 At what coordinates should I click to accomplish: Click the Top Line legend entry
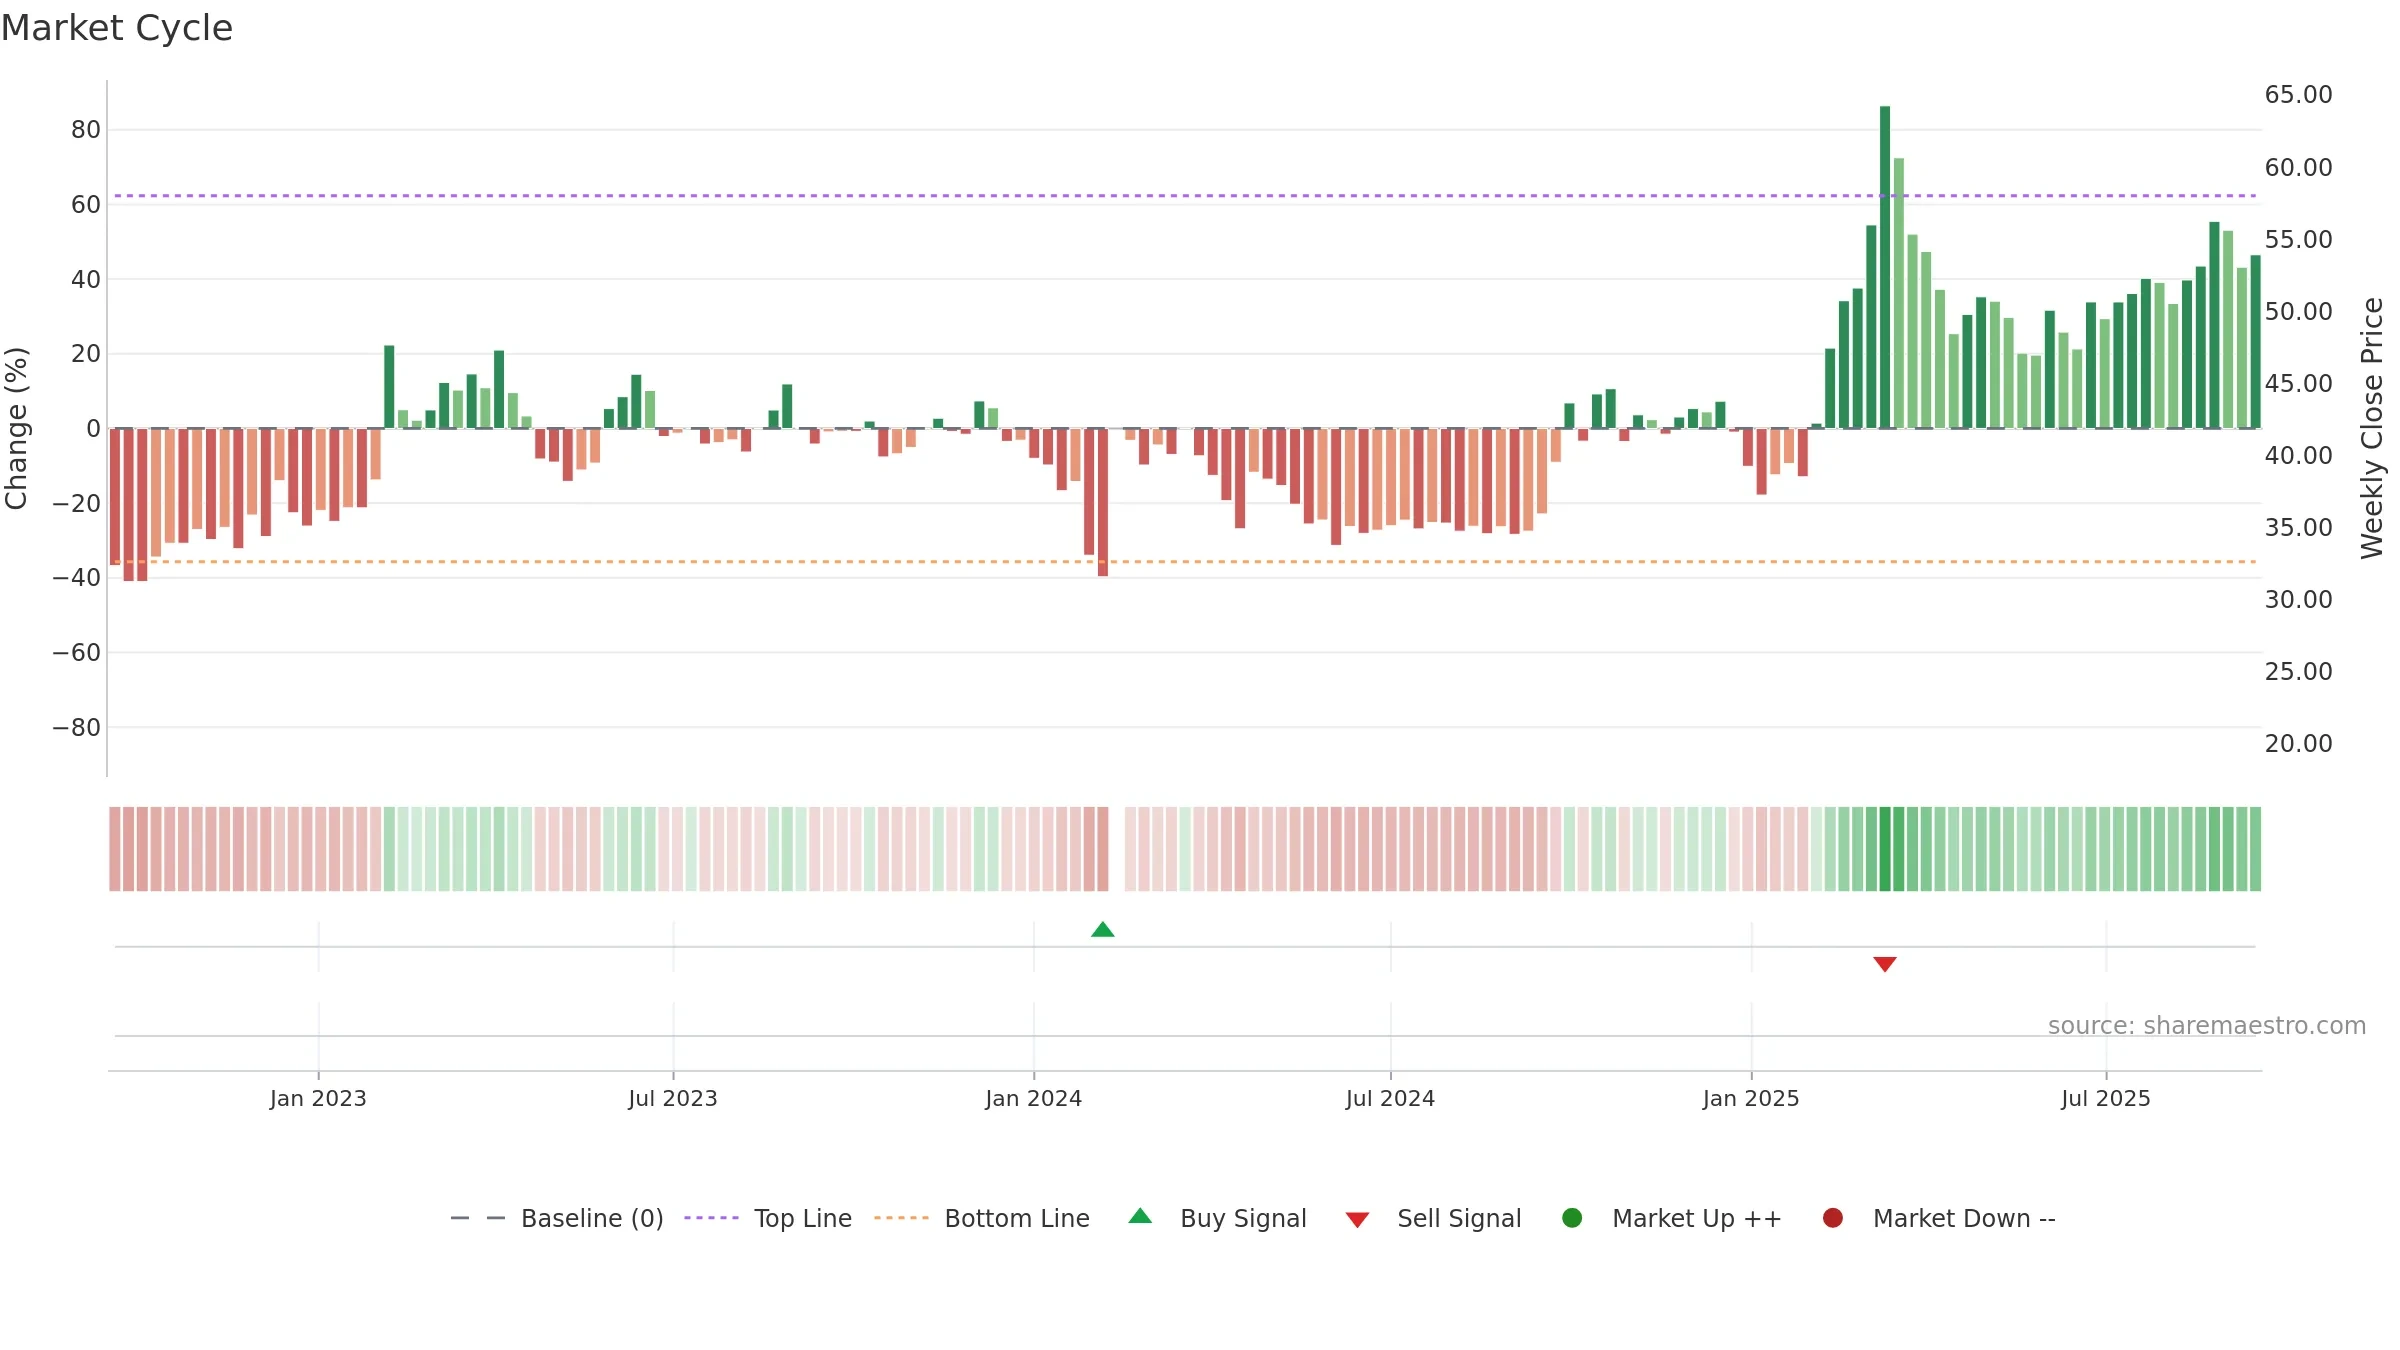768,1218
